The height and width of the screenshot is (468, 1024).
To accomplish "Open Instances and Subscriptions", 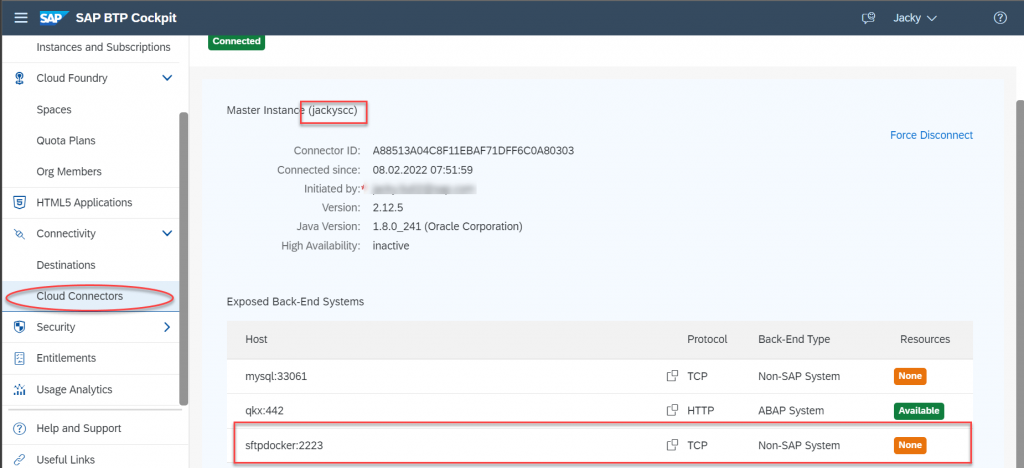I will [103, 47].
